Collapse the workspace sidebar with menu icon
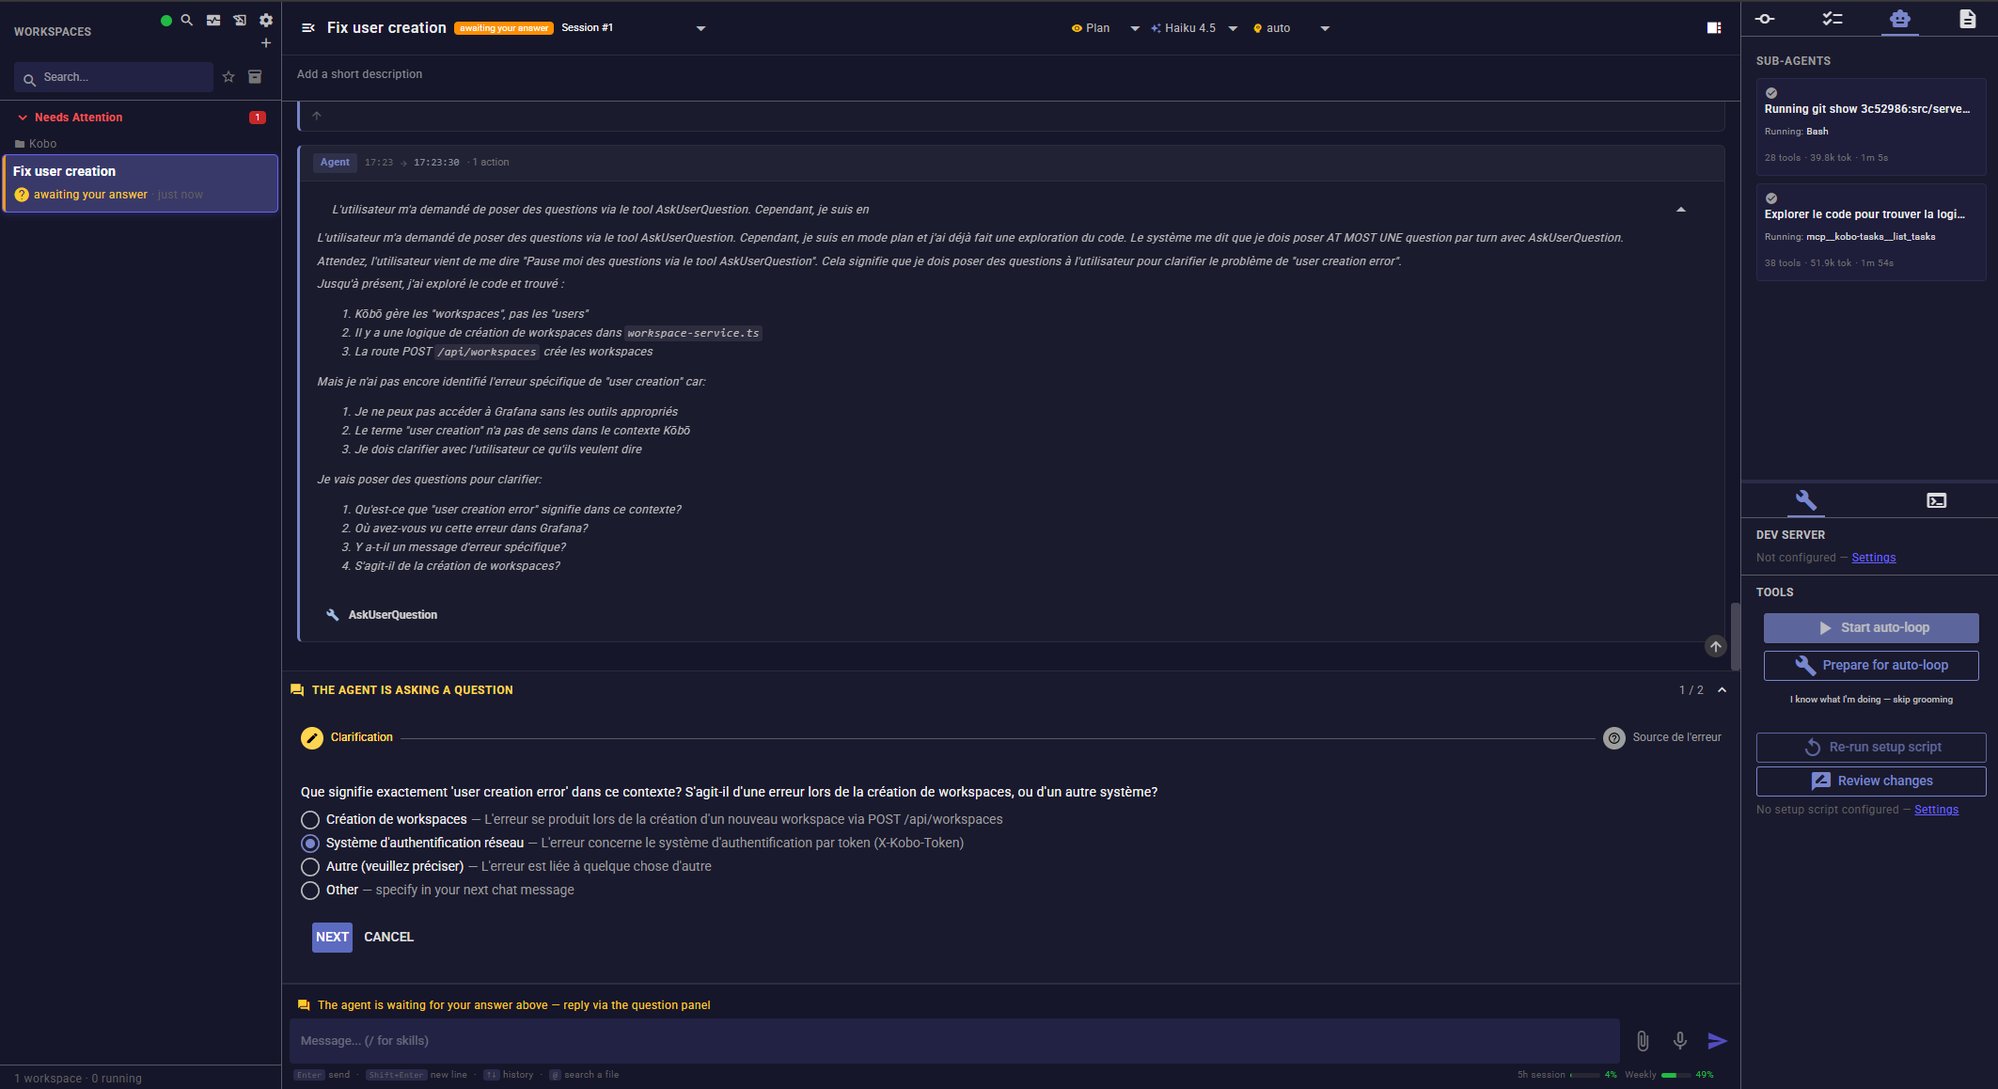 tap(308, 28)
